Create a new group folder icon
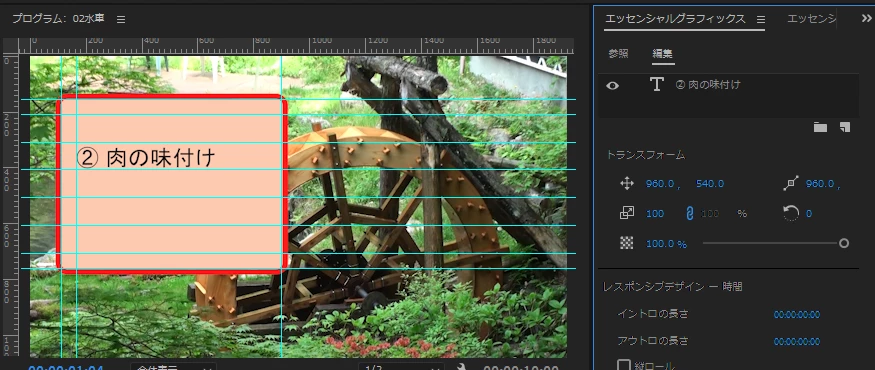Viewport: 875px width, 370px height. pos(820,127)
